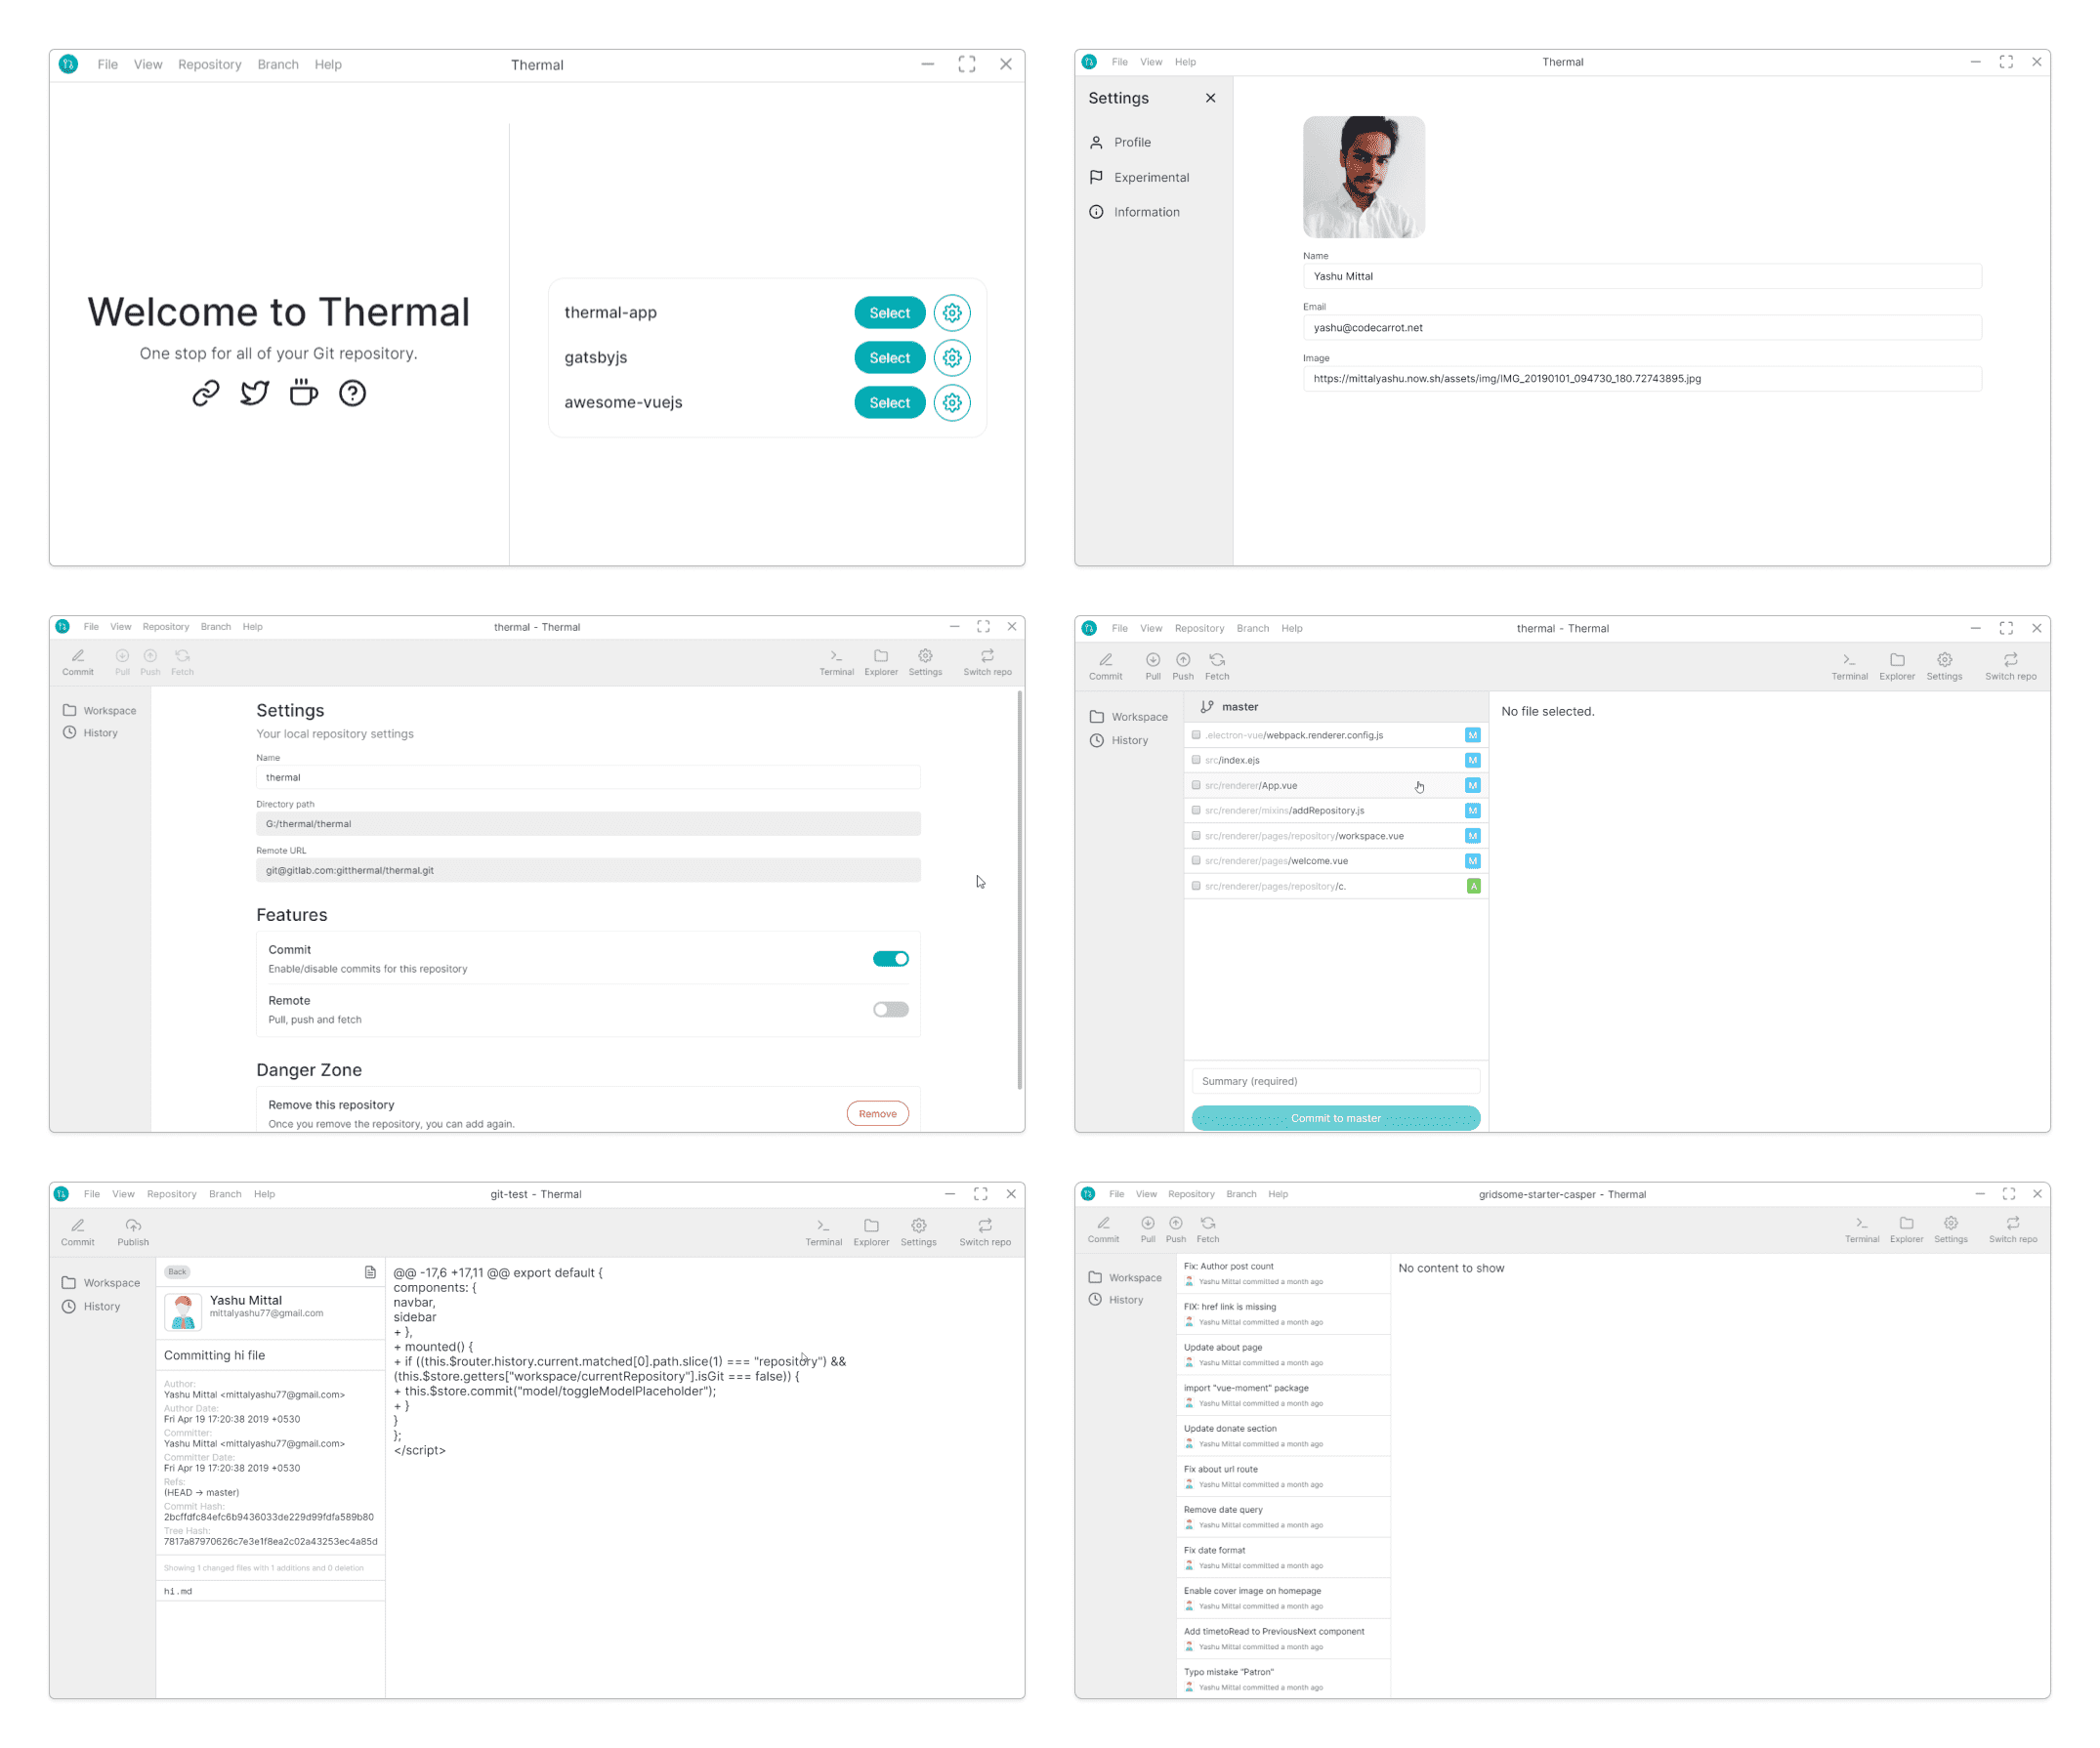
Task: Click Switch repo in the git-test window
Action: pyautogui.click(x=985, y=1232)
